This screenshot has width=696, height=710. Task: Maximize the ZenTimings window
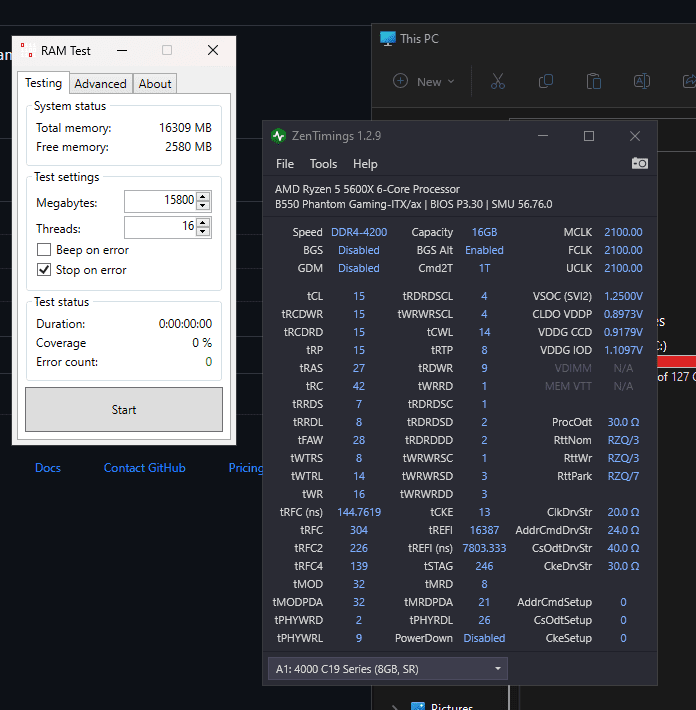[x=589, y=136]
